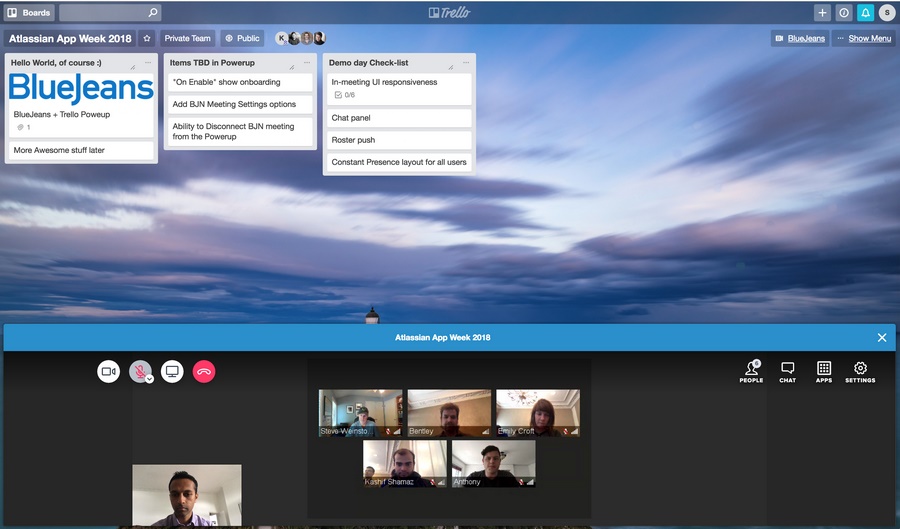The image size is (900, 529).
Task: Select Anthony video tile
Action: (494, 464)
